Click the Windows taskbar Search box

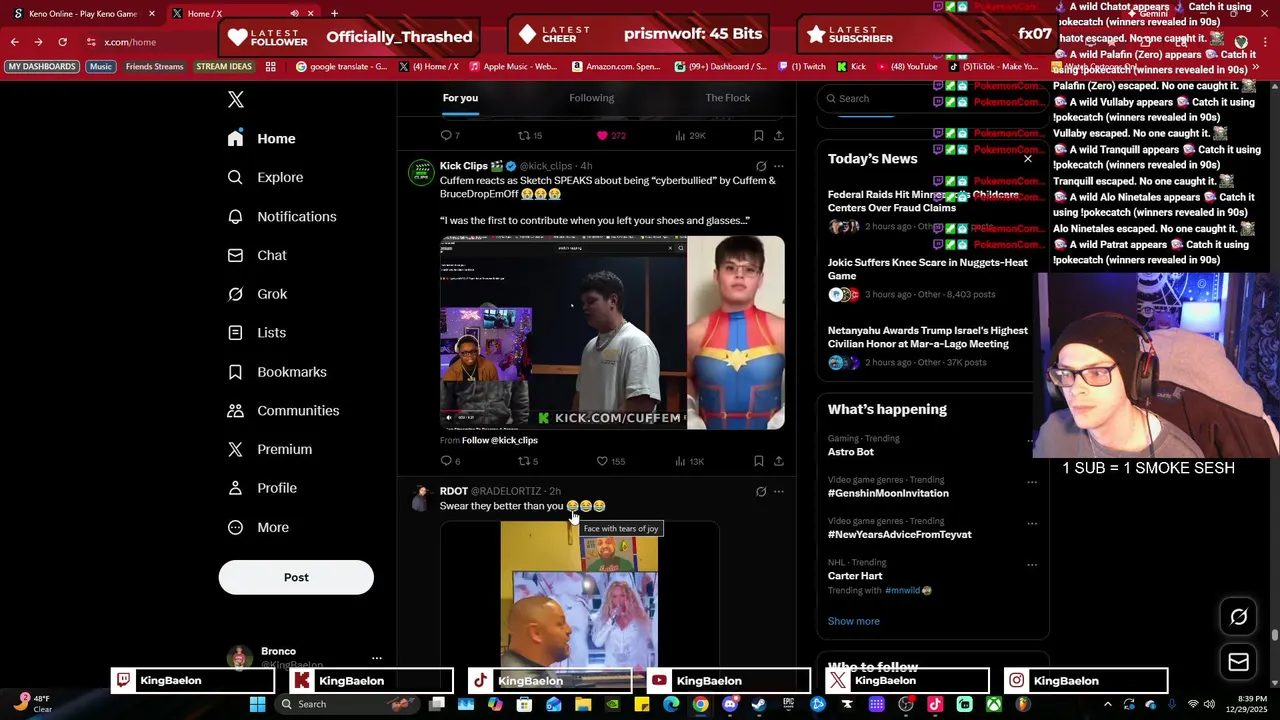click(345, 704)
